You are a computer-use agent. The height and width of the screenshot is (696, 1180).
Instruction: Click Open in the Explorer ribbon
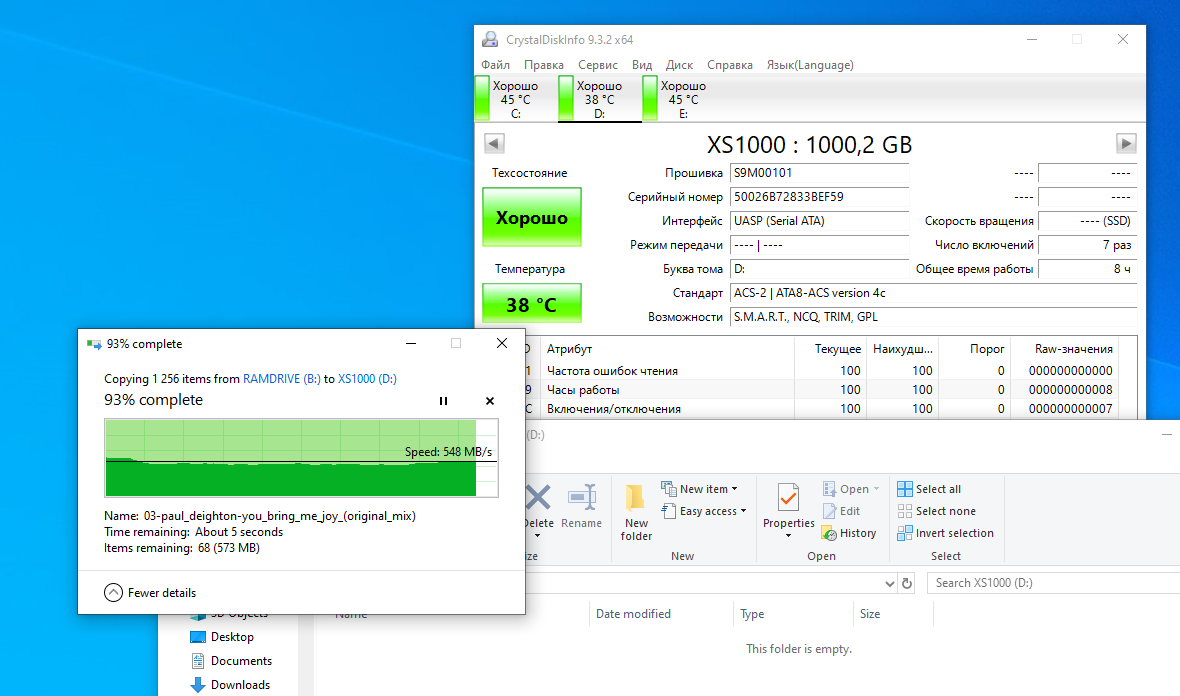pos(846,489)
